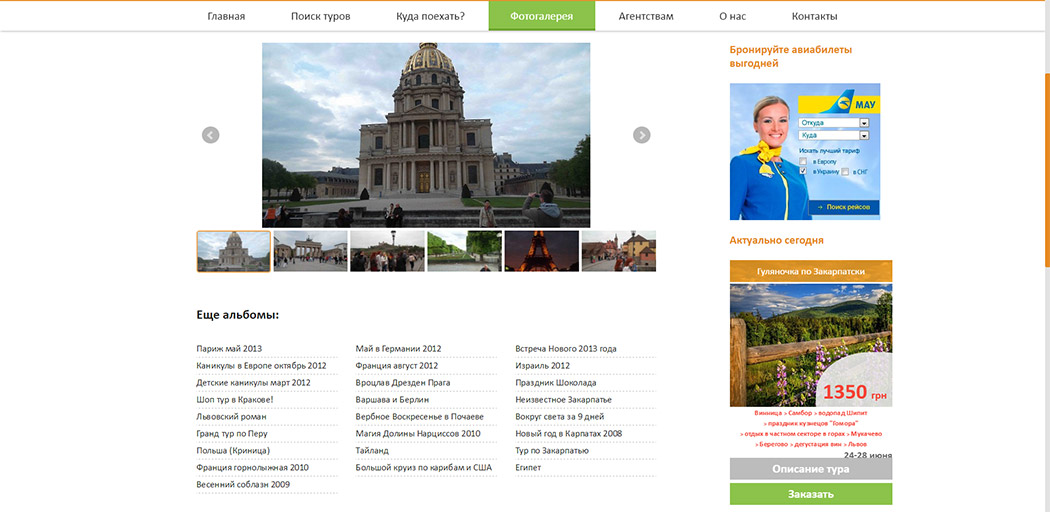Select the park with trees thumbnail
The width and height of the screenshot is (1050, 512).
pos(464,252)
